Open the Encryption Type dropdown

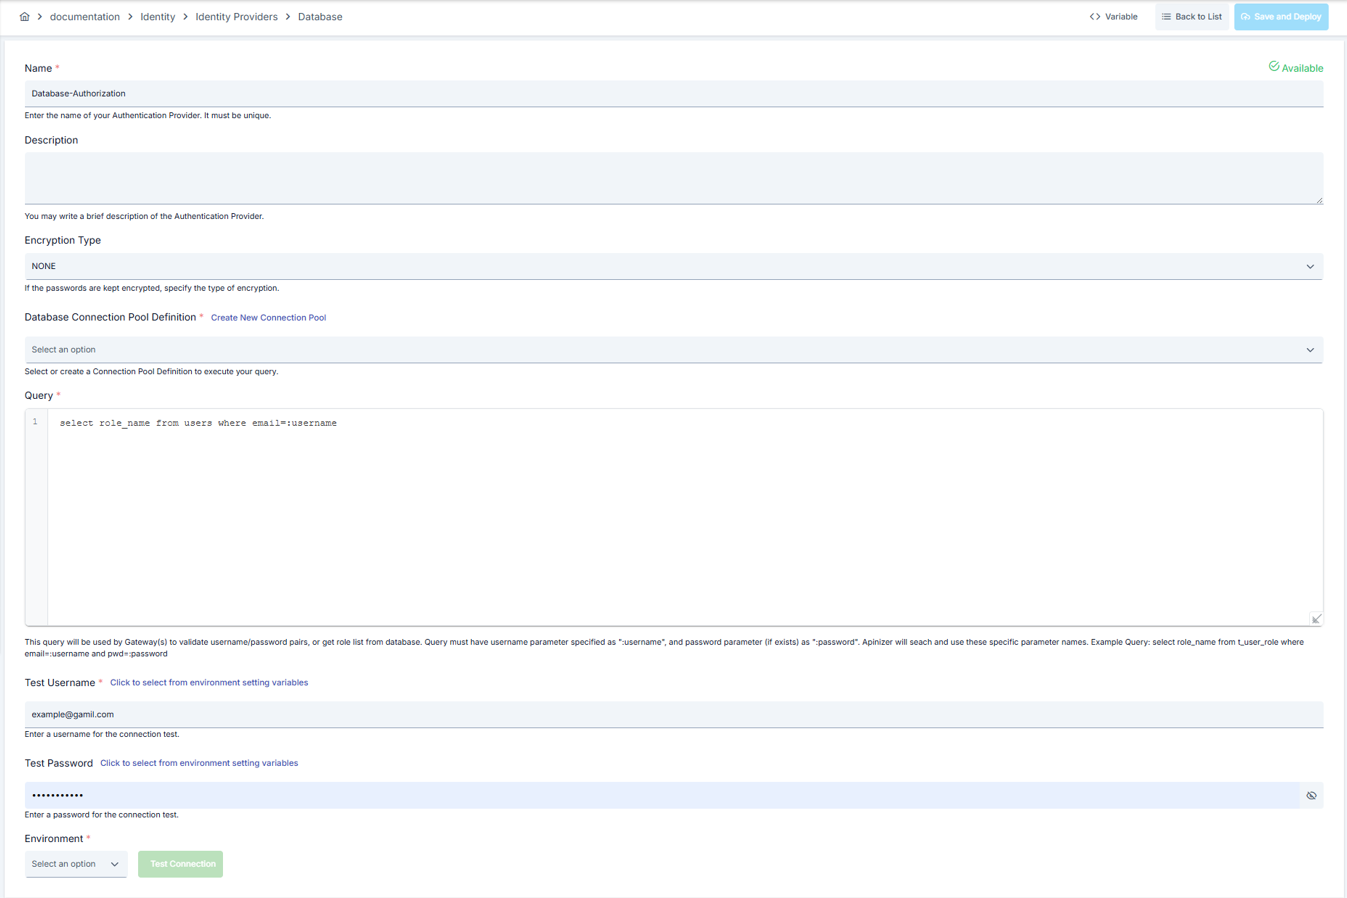point(673,266)
